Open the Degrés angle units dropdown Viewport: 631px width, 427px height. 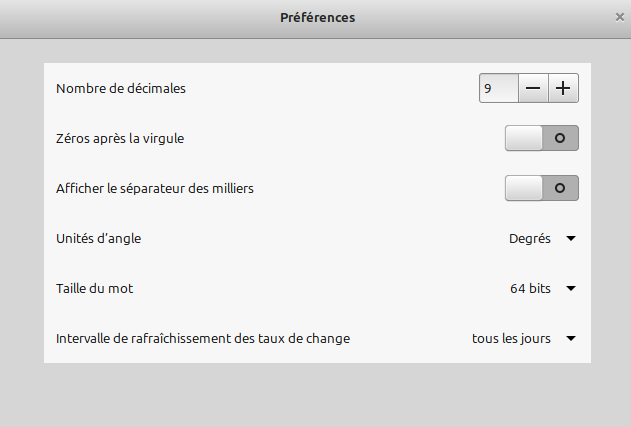(542, 239)
